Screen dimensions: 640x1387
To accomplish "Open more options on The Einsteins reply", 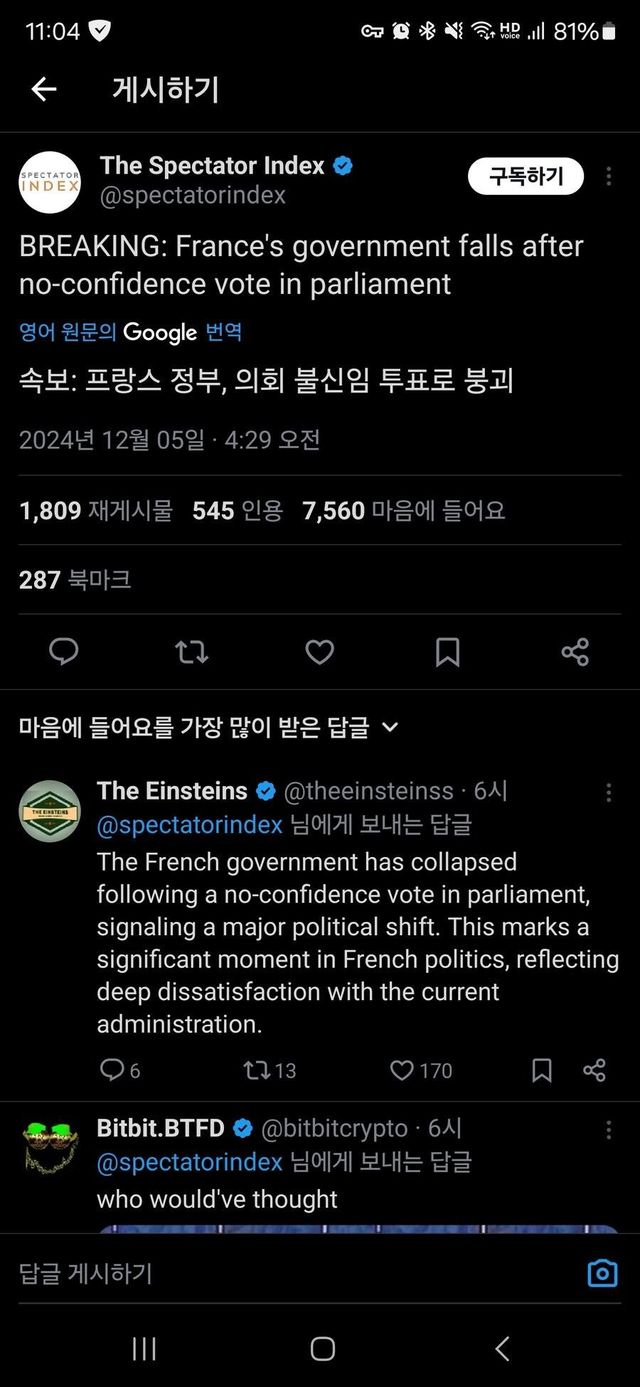I will pyautogui.click(x=609, y=792).
